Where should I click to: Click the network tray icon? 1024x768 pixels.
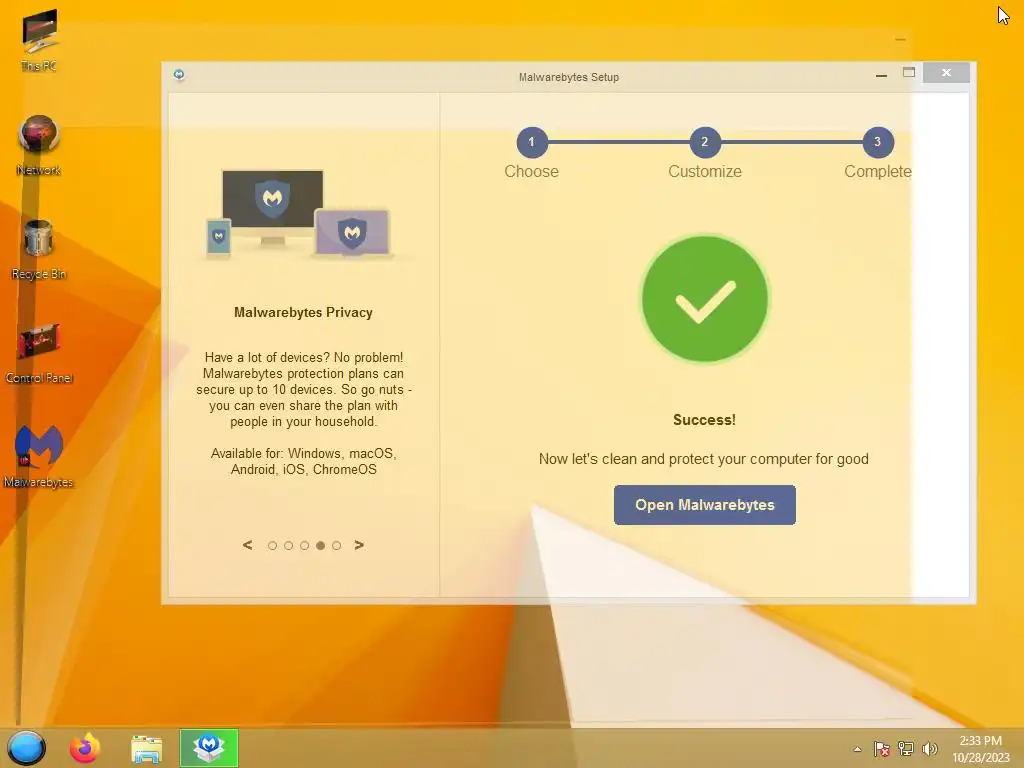[906, 748]
